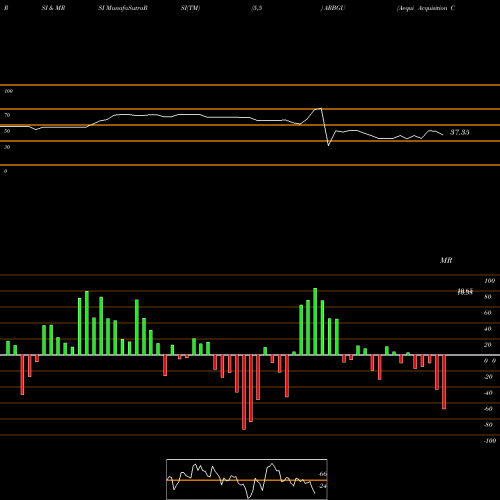Click the 100 label on RSI scale
500x500 pixels.
[8, 91]
